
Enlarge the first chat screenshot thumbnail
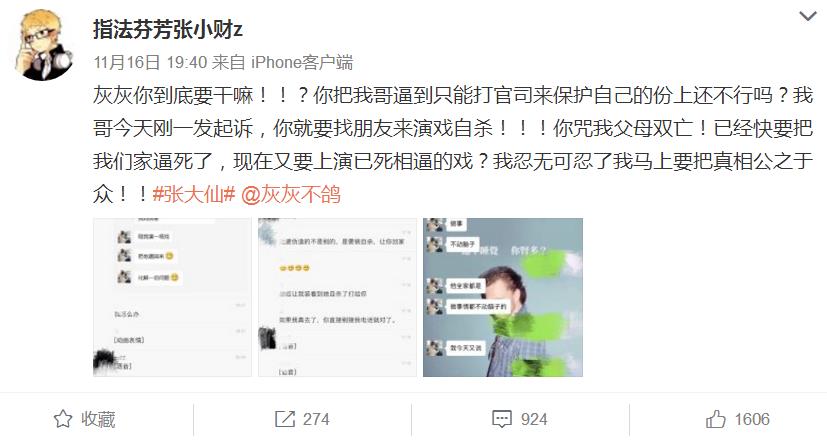(172, 297)
